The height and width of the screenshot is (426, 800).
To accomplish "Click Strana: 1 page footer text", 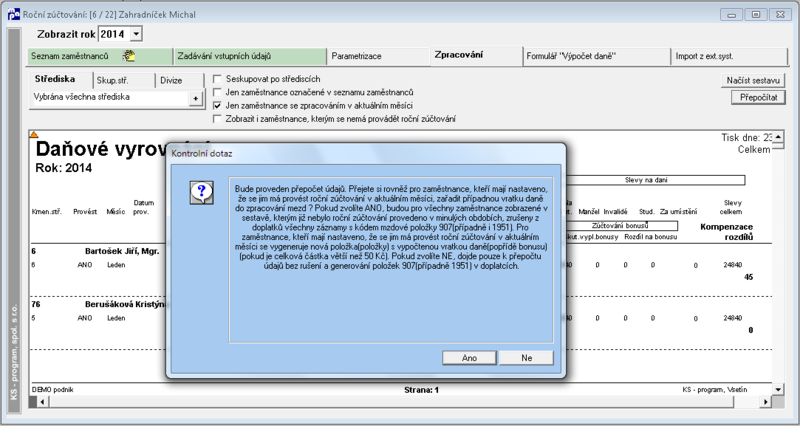I will (x=421, y=390).
